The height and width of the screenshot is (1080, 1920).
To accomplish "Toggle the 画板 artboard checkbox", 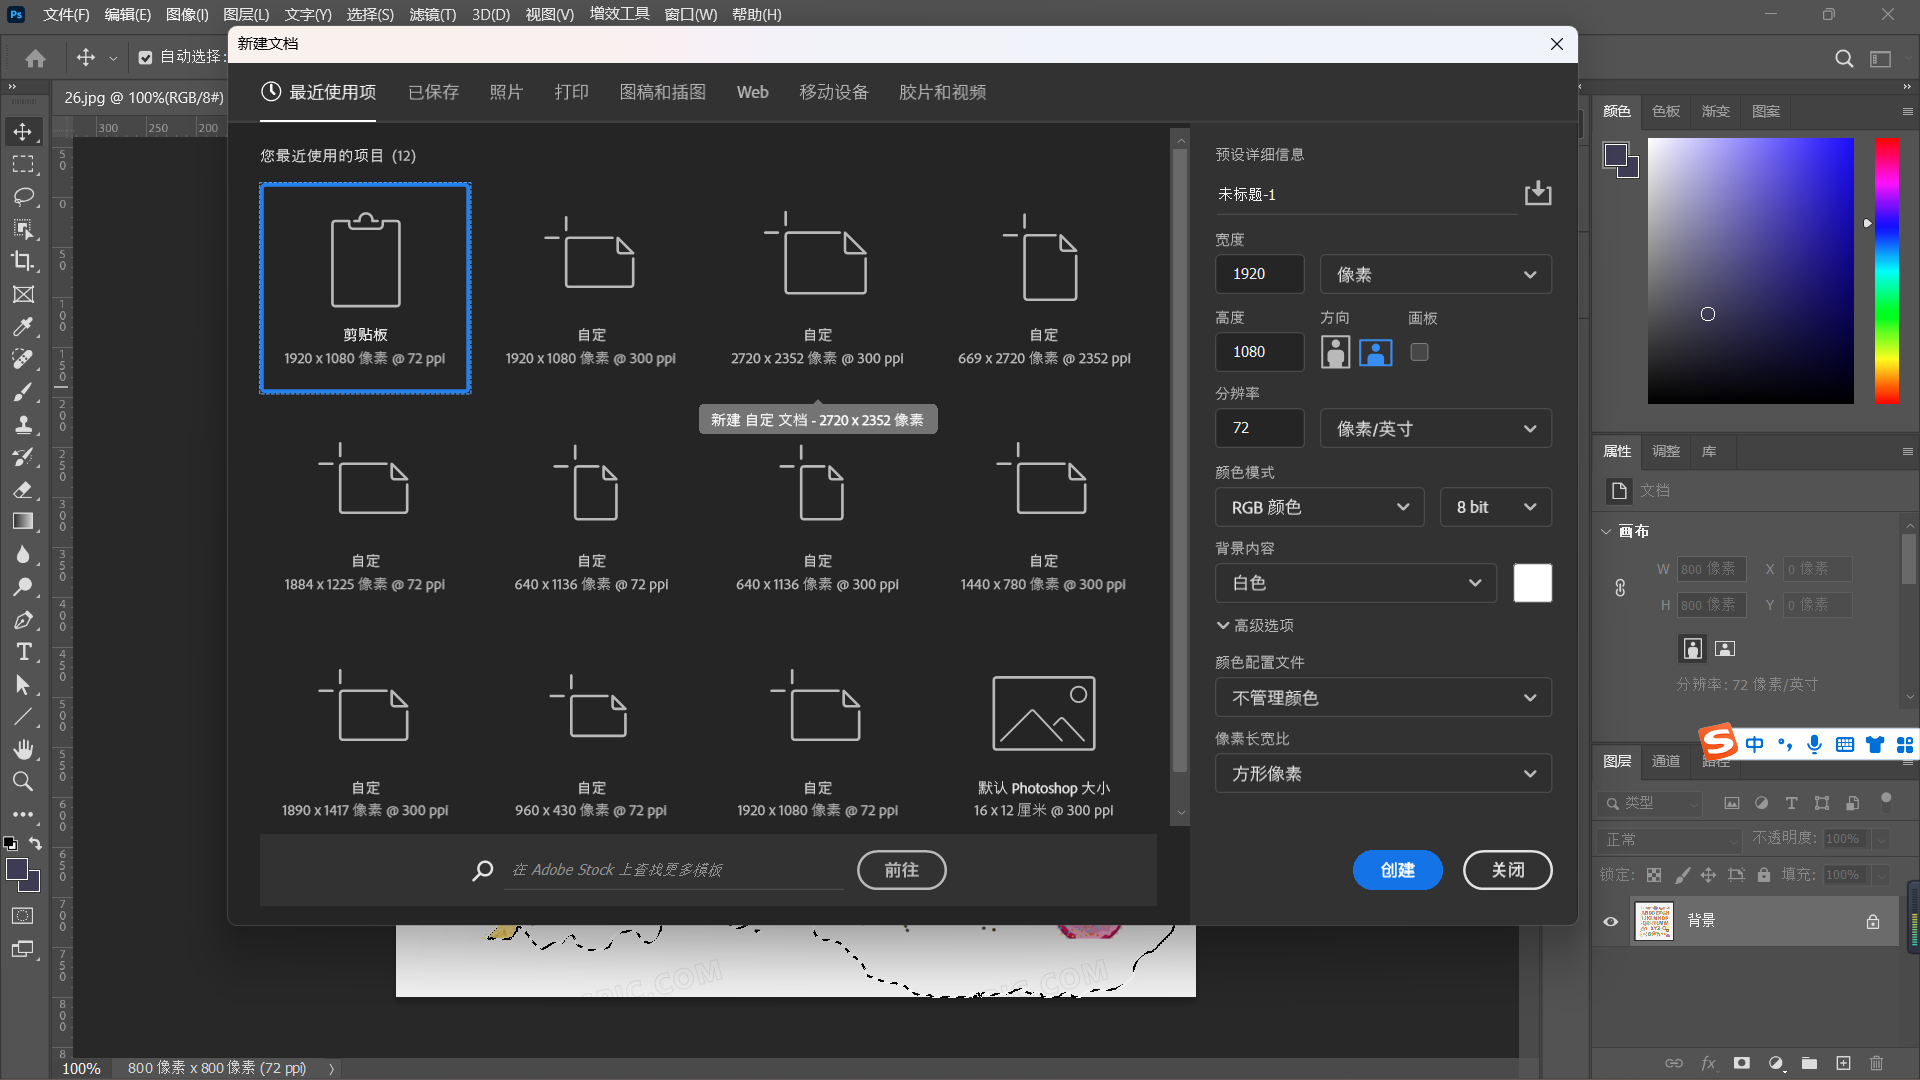I will pyautogui.click(x=1419, y=352).
